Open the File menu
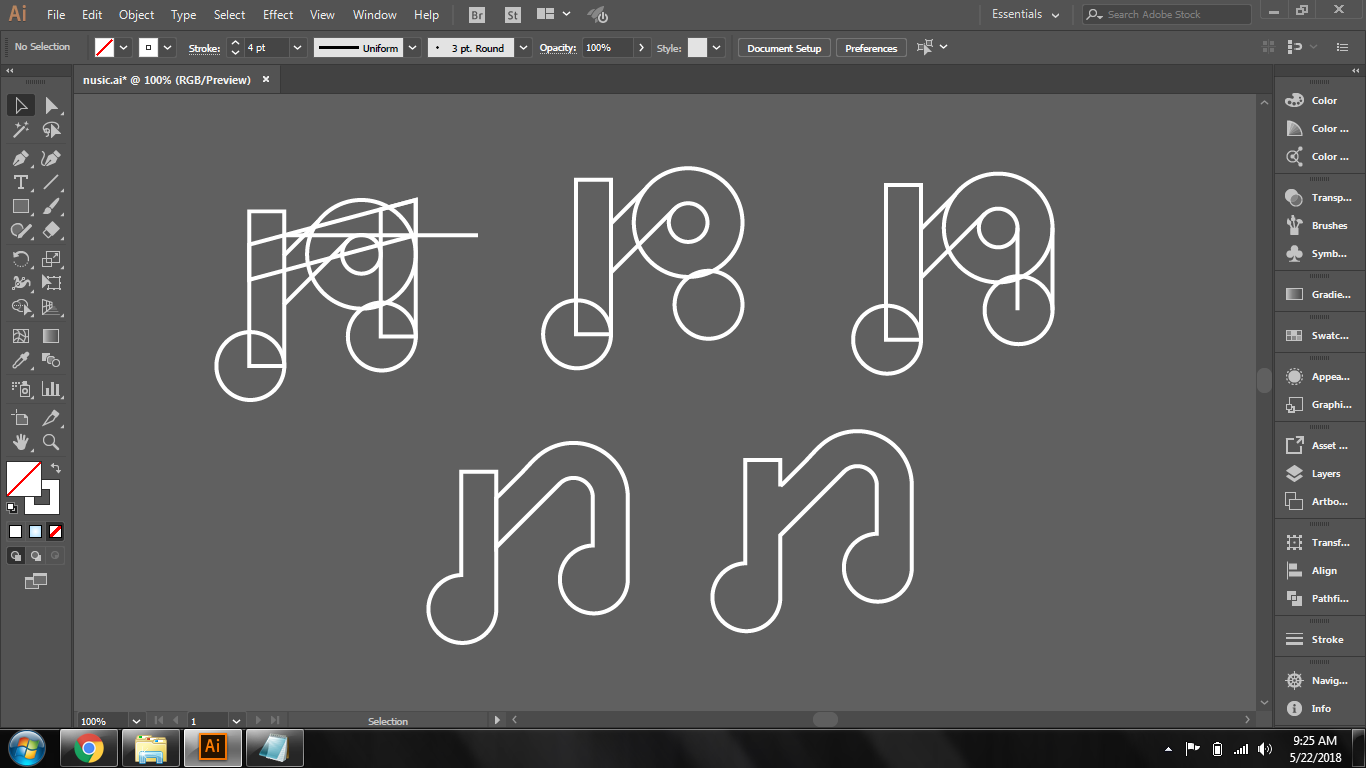Screen dimensions: 1366x768 click(x=56, y=15)
